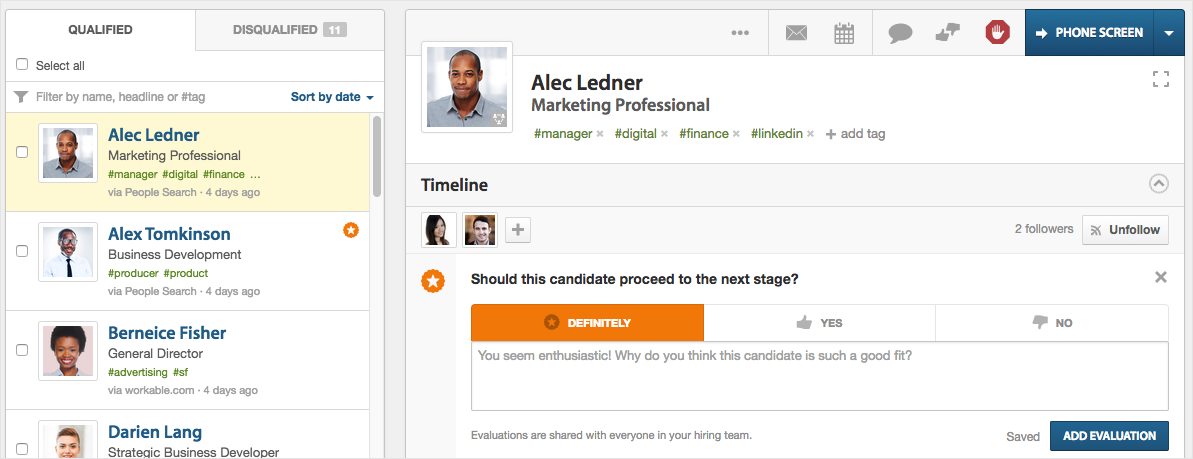This screenshot has width=1193, height=459.
Task: Click the Unfollow button
Action: tap(1125, 230)
